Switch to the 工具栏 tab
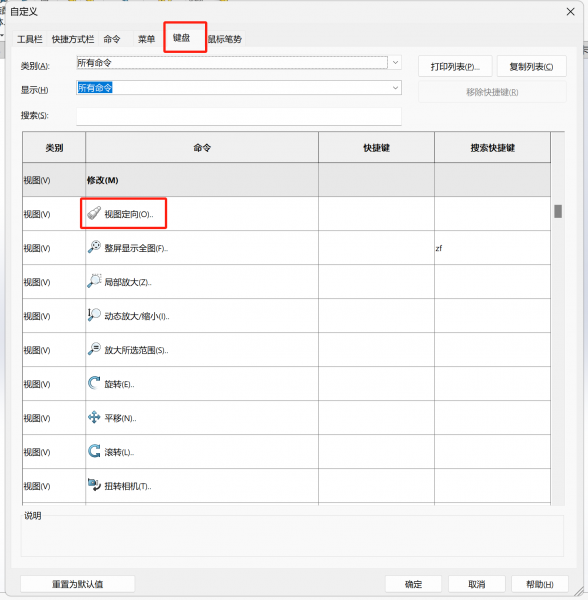The image size is (588, 600). (29, 39)
